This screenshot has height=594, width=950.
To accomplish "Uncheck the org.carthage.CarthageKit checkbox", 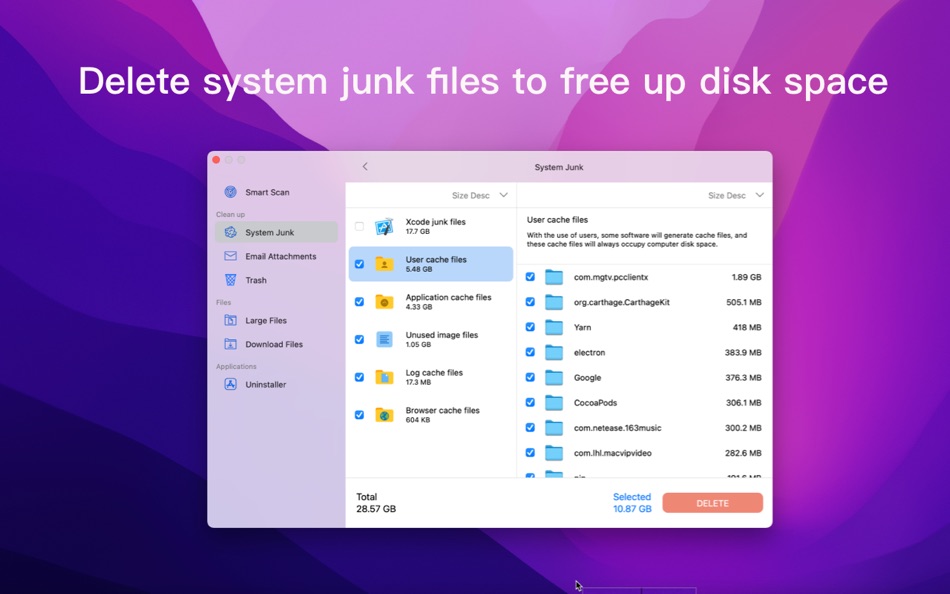I will [530, 302].
